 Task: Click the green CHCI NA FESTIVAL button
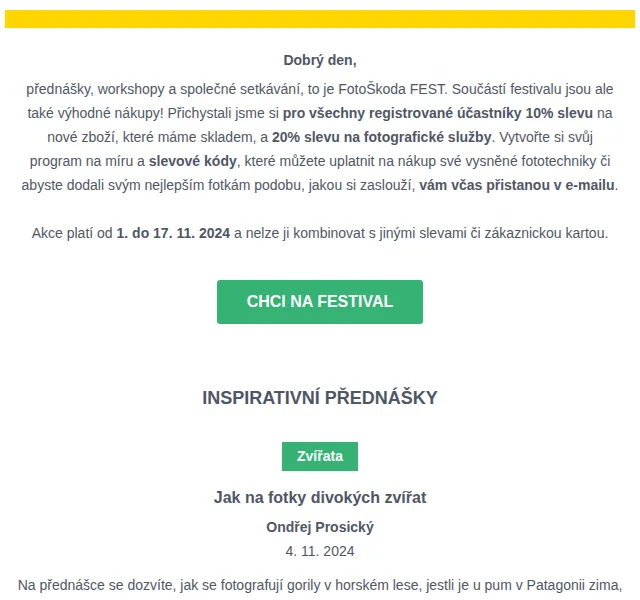pos(320,302)
